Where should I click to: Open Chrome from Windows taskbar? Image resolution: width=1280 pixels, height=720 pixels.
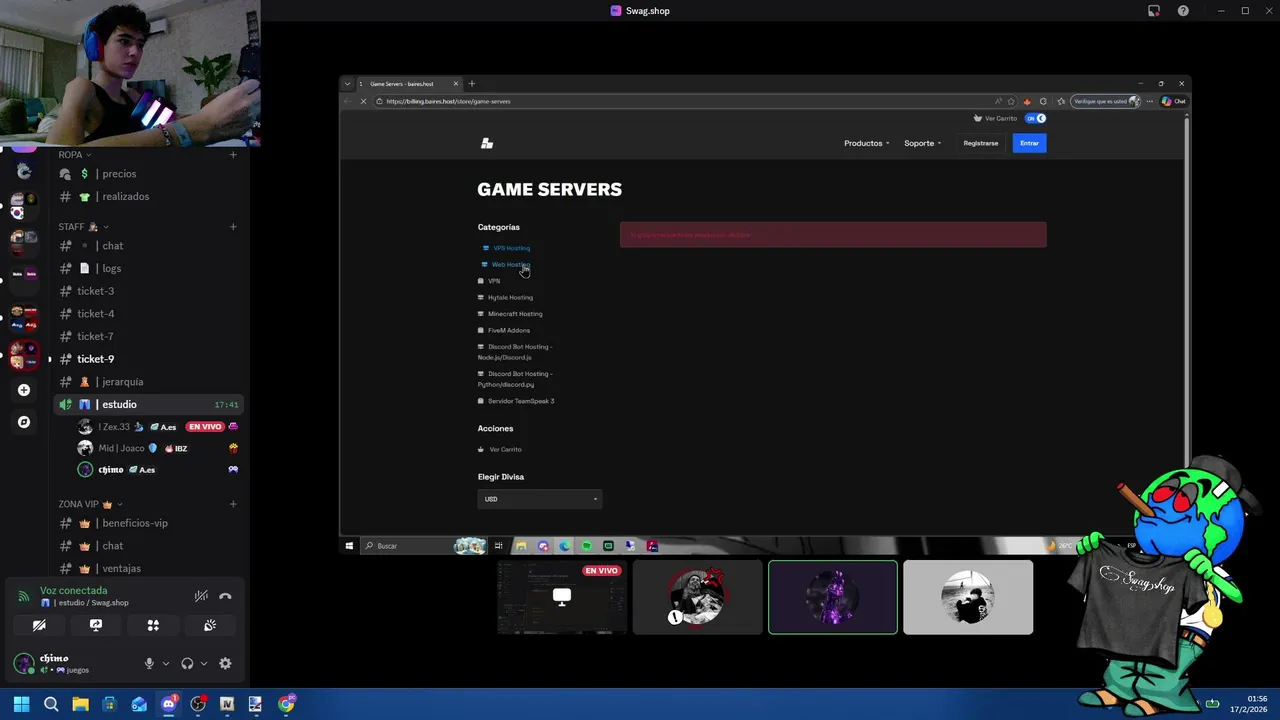[x=286, y=704]
